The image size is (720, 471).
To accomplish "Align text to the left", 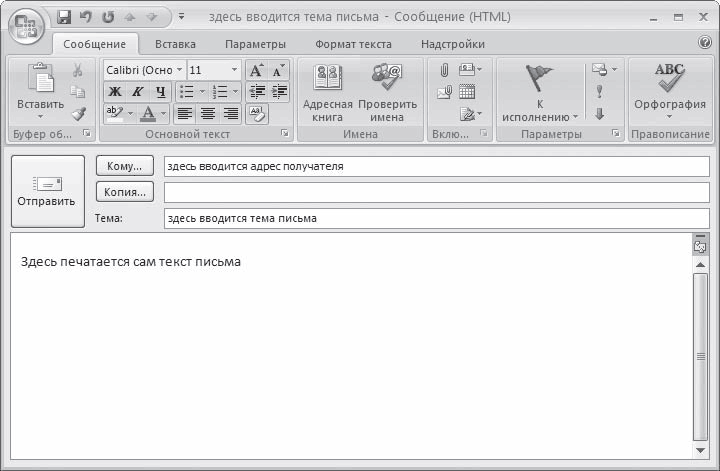I will 185,113.
